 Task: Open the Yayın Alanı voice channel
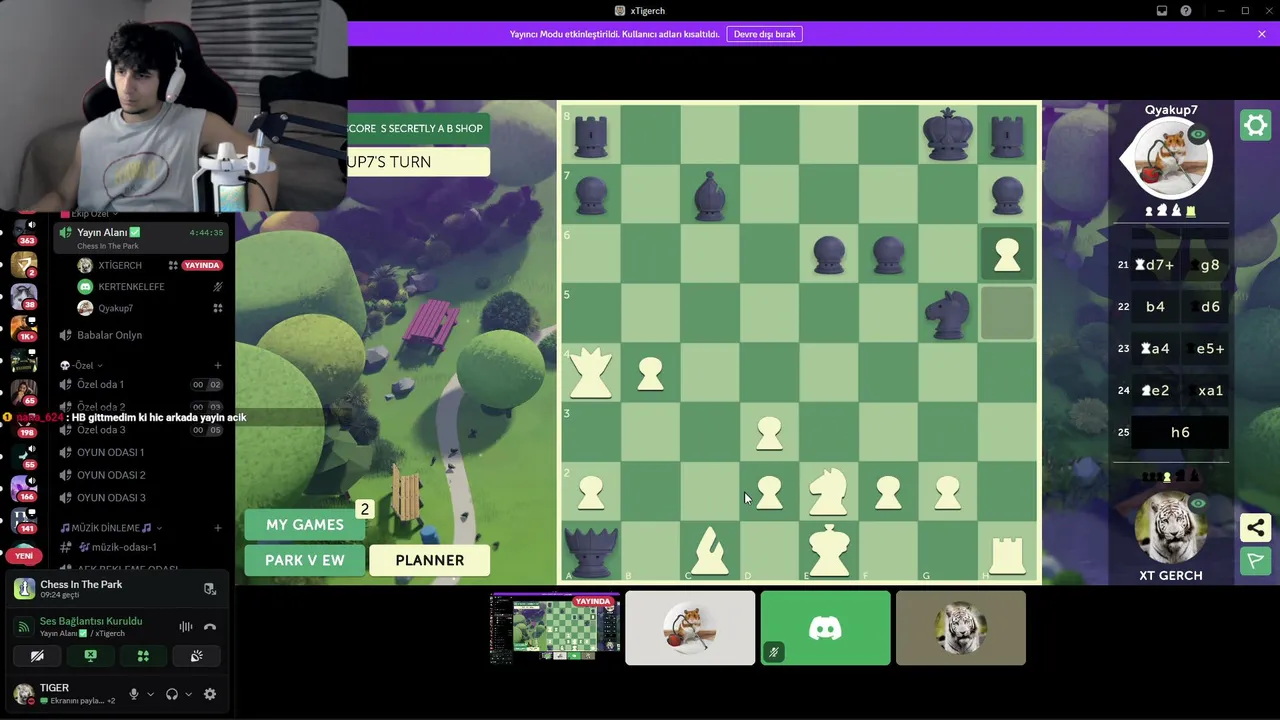tap(141, 238)
